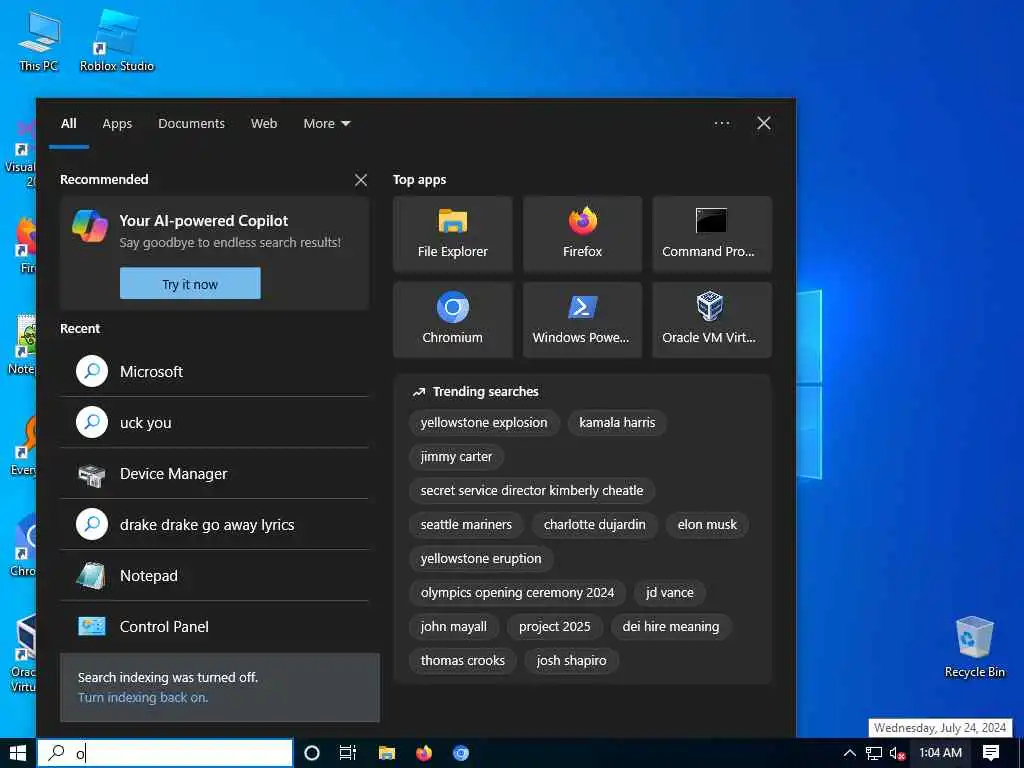Search trending 'olympics opening ceremony 2024'

[517, 592]
